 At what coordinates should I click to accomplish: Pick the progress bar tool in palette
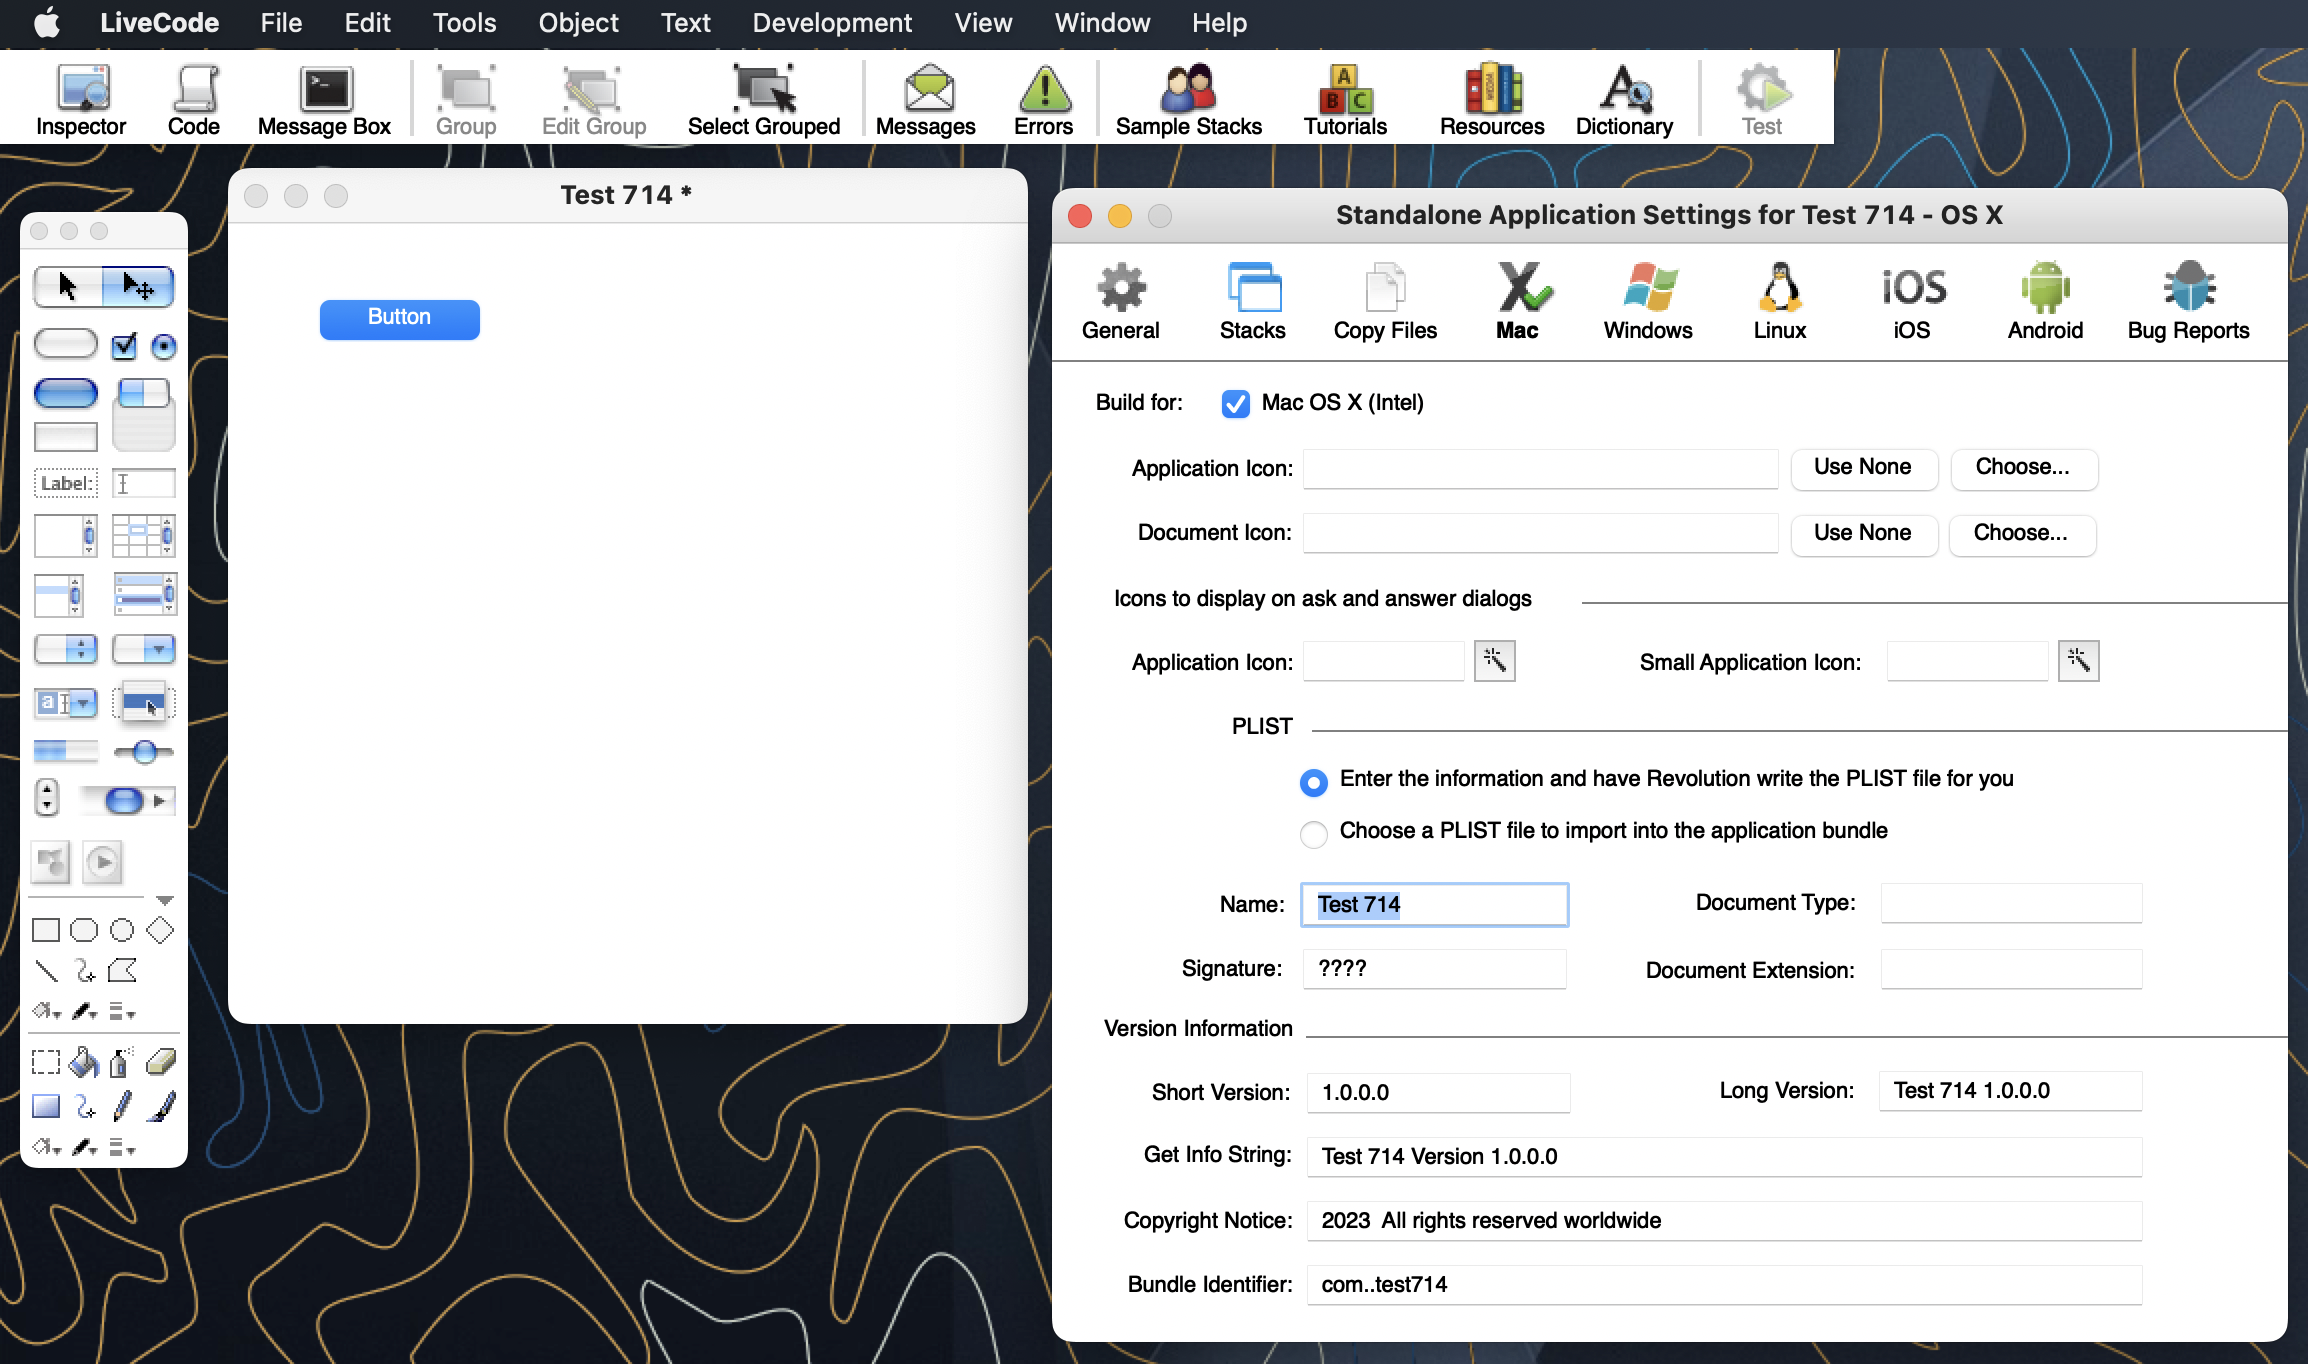(66, 750)
